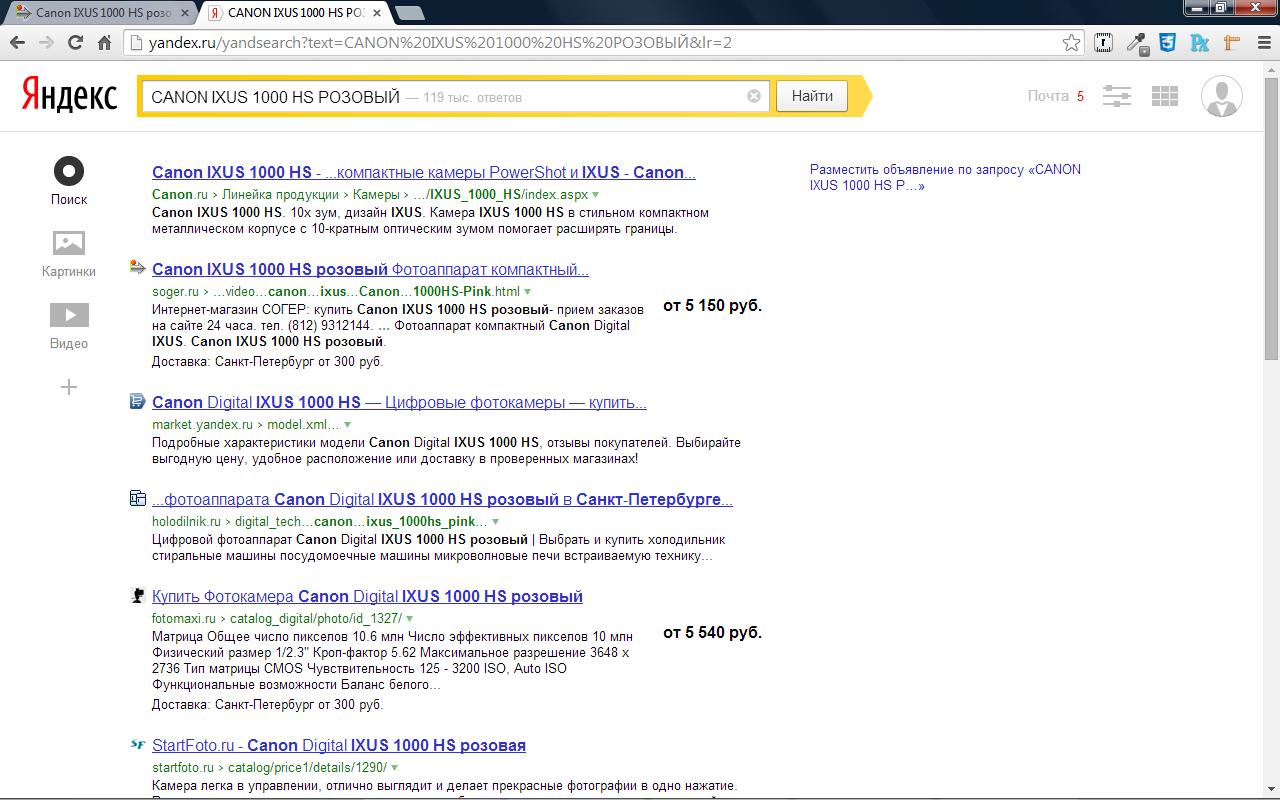Expand the arrow after 1000HS-Pink.html URL
The height and width of the screenshot is (800, 1280).
tap(528, 292)
